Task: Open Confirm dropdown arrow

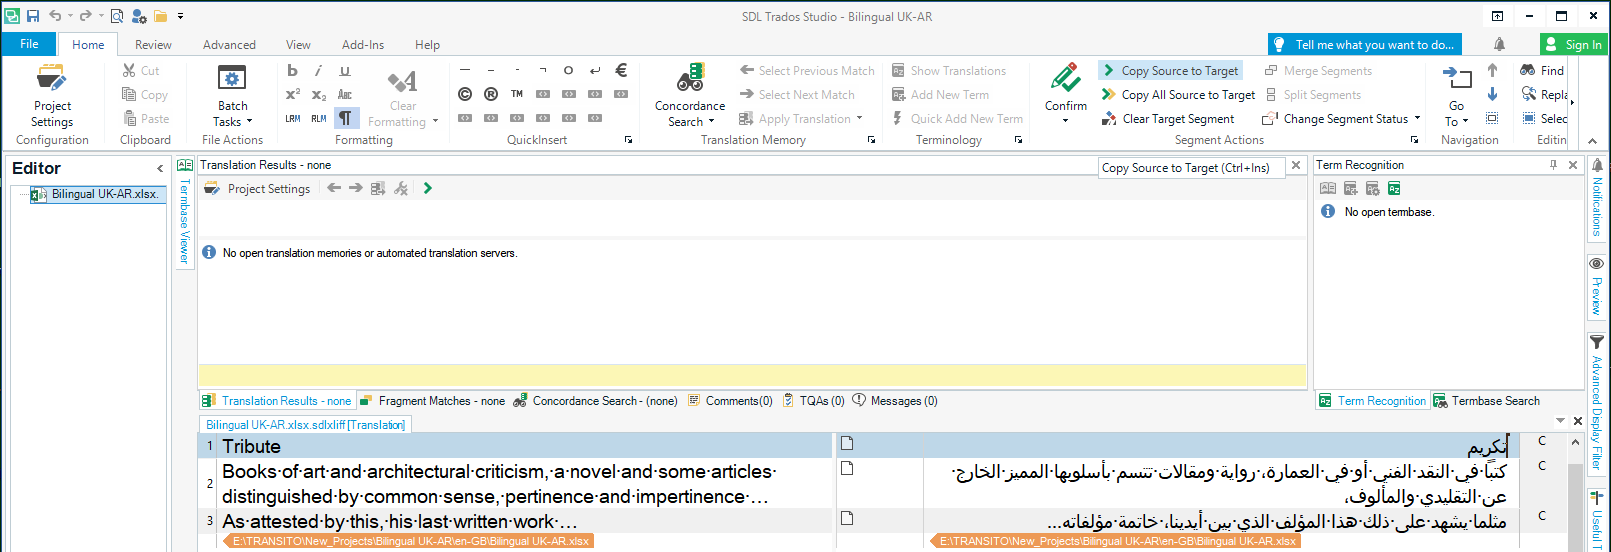Action: click(1066, 121)
